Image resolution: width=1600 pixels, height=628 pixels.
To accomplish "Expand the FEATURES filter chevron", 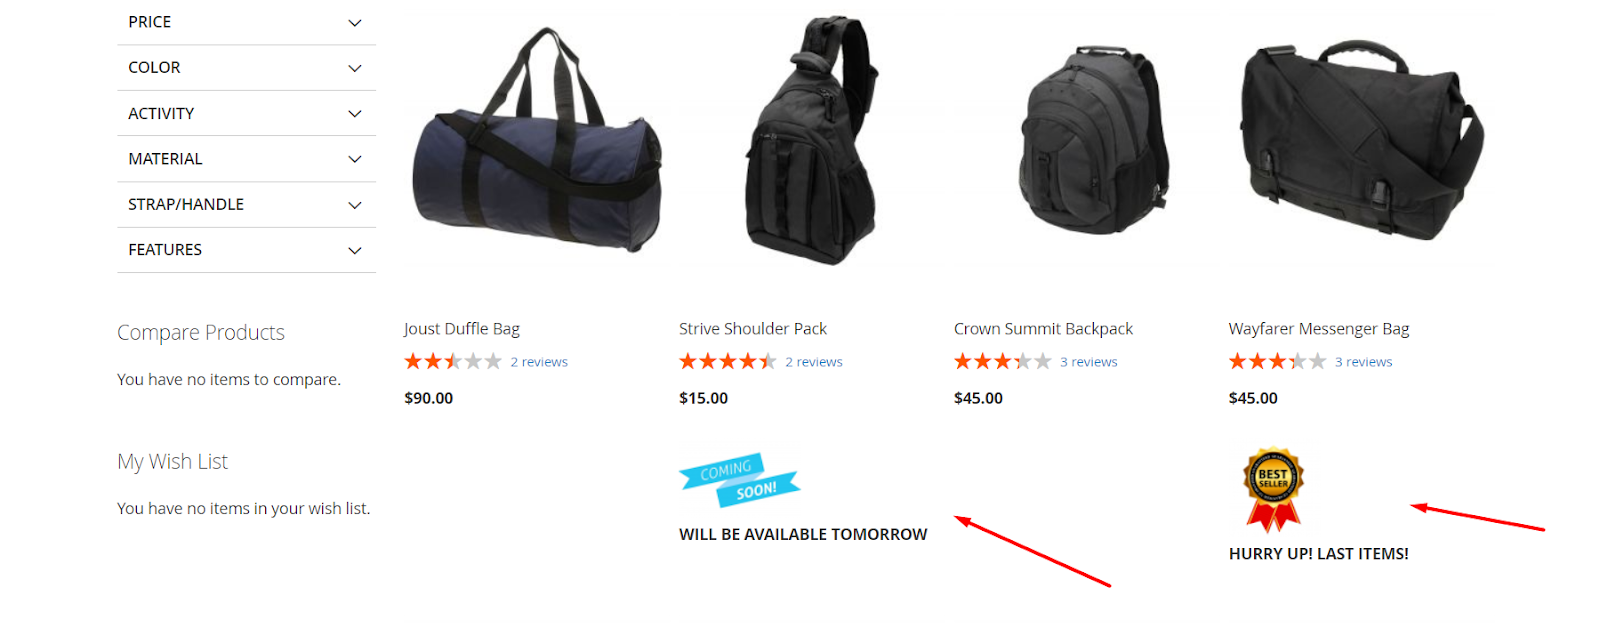I will point(354,250).
